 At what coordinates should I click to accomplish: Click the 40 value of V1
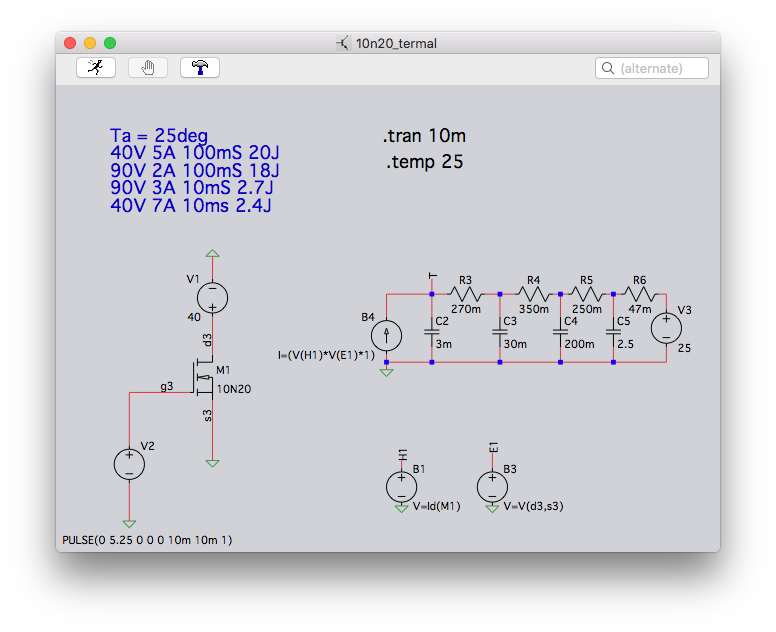(x=194, y=317)
